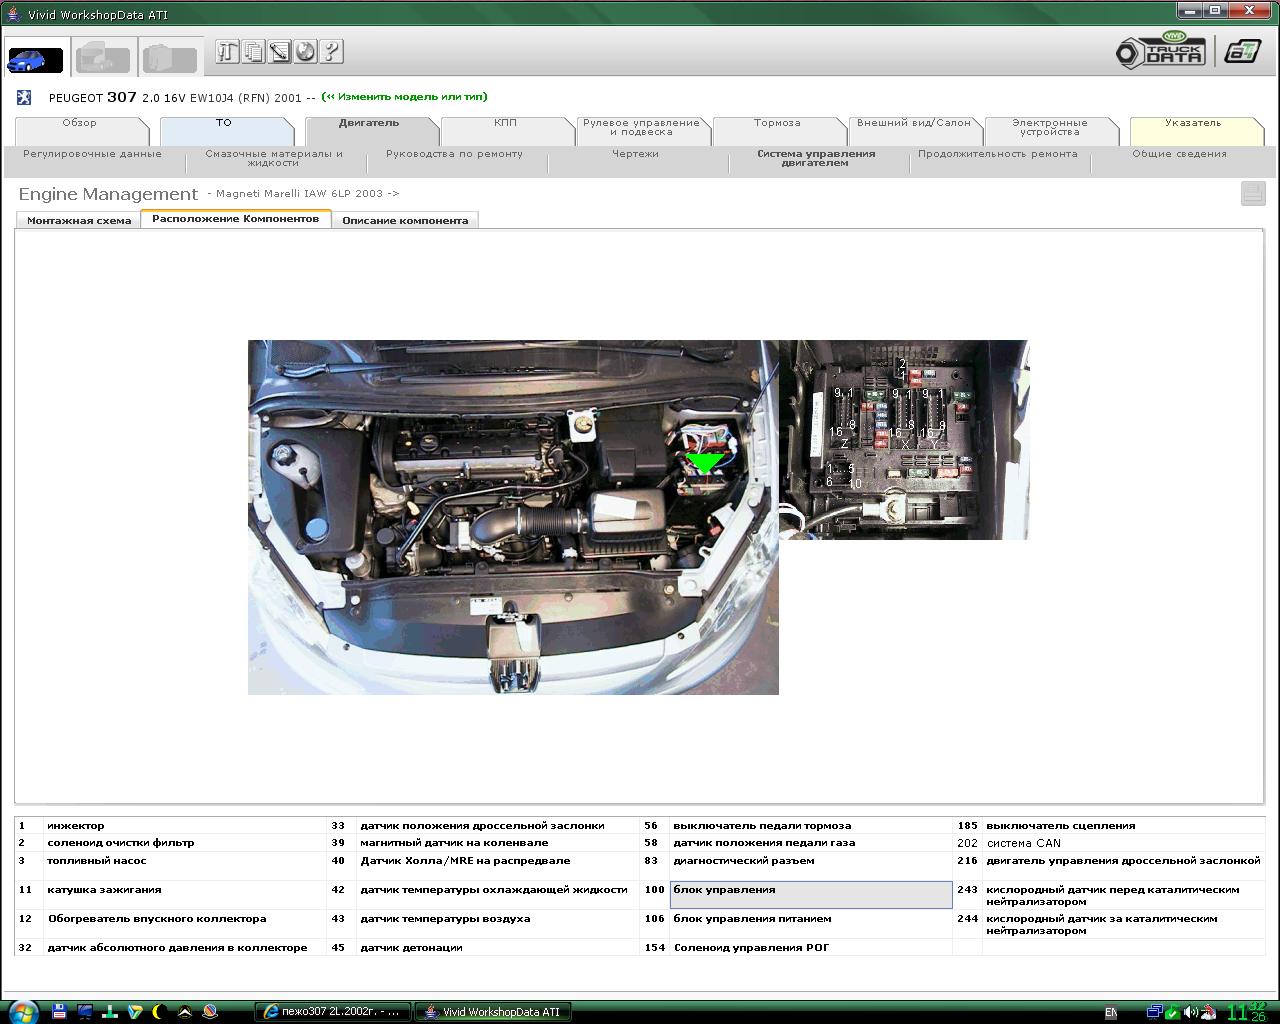Open the 'КПП' tab
This screenshot has width=1280, height=1024.
tap(505, 124)
